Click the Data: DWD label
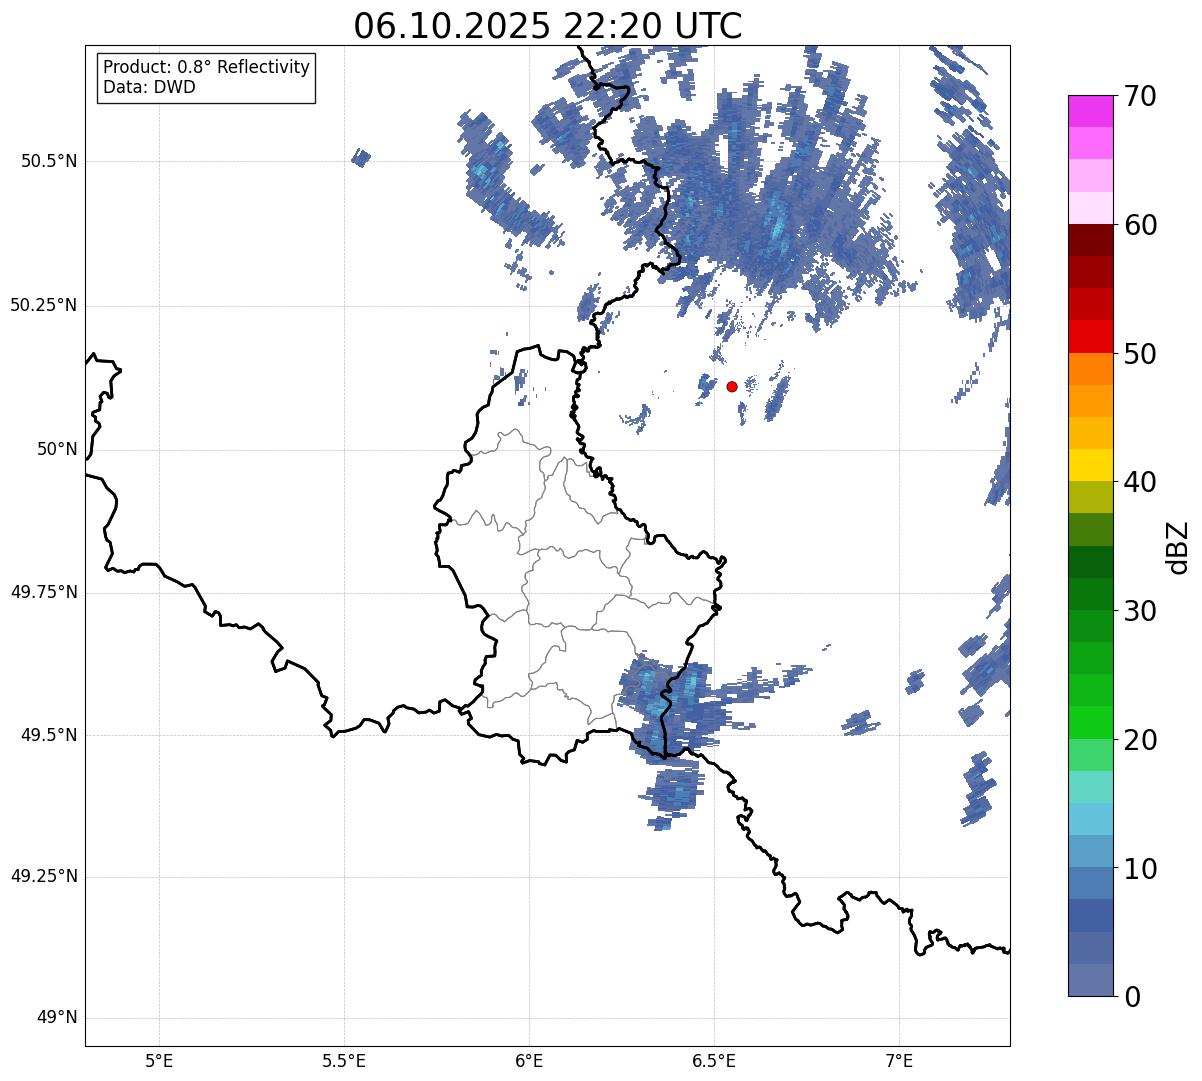 click(149, 87)
